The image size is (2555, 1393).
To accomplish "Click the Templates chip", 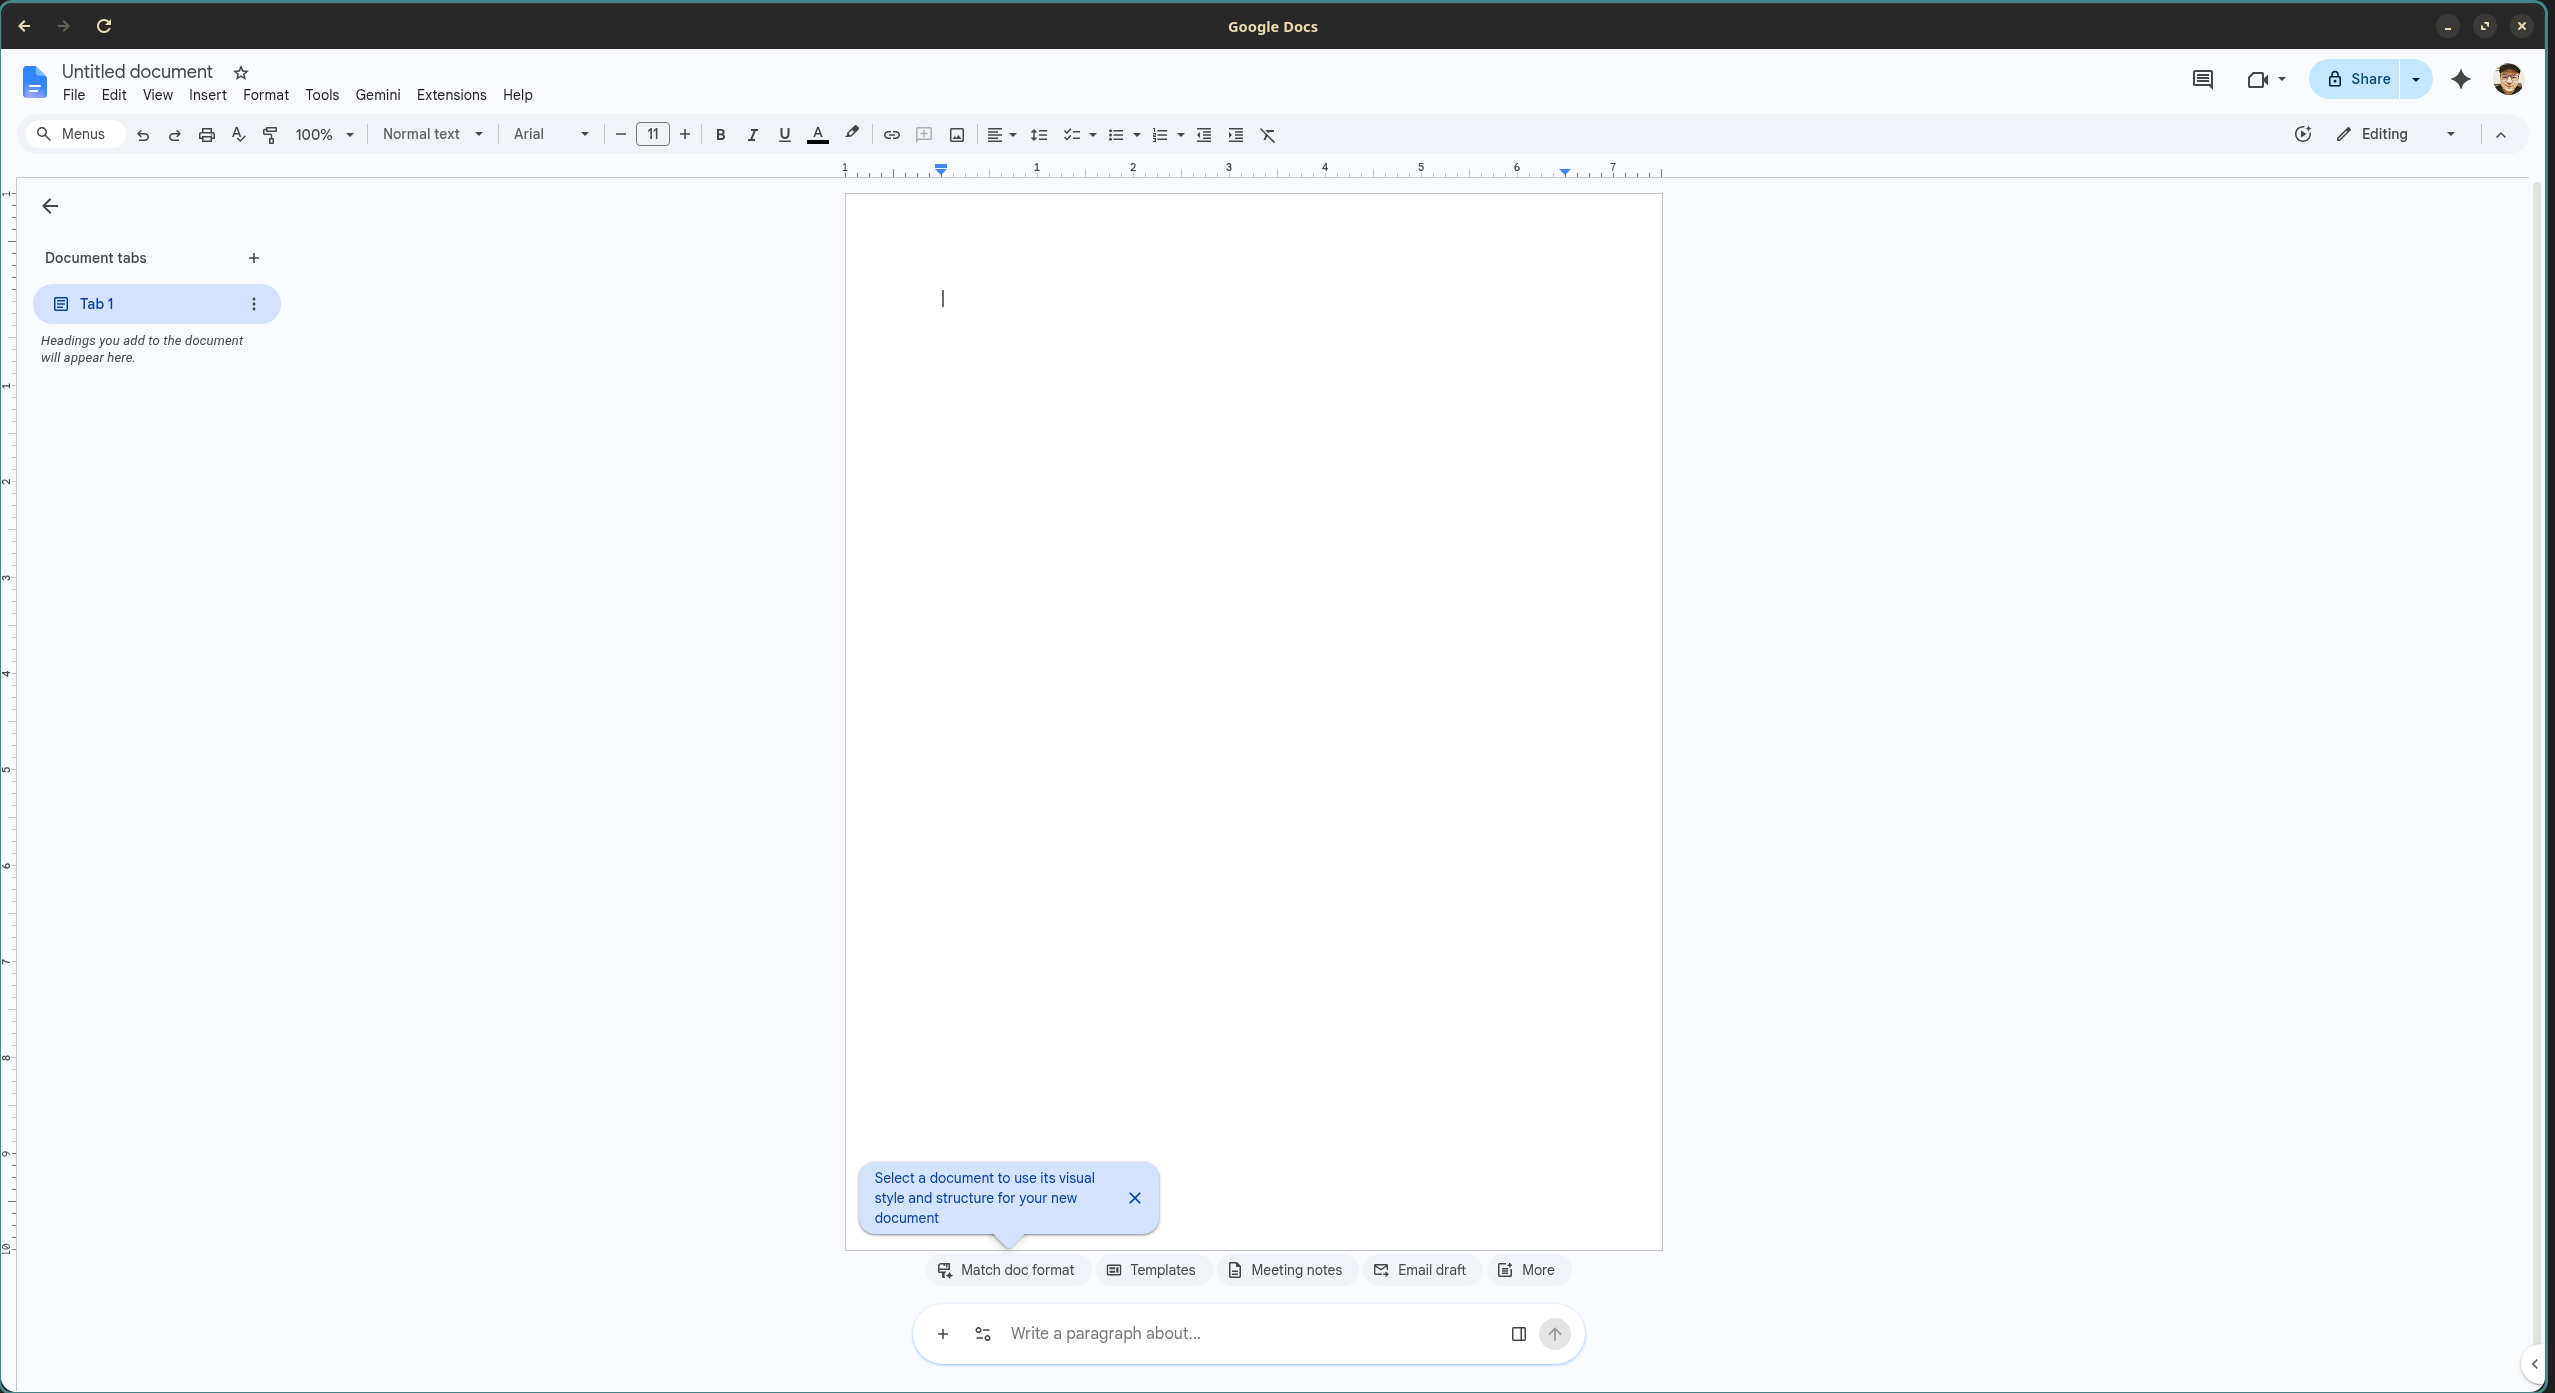I will click(1152, 1270).
